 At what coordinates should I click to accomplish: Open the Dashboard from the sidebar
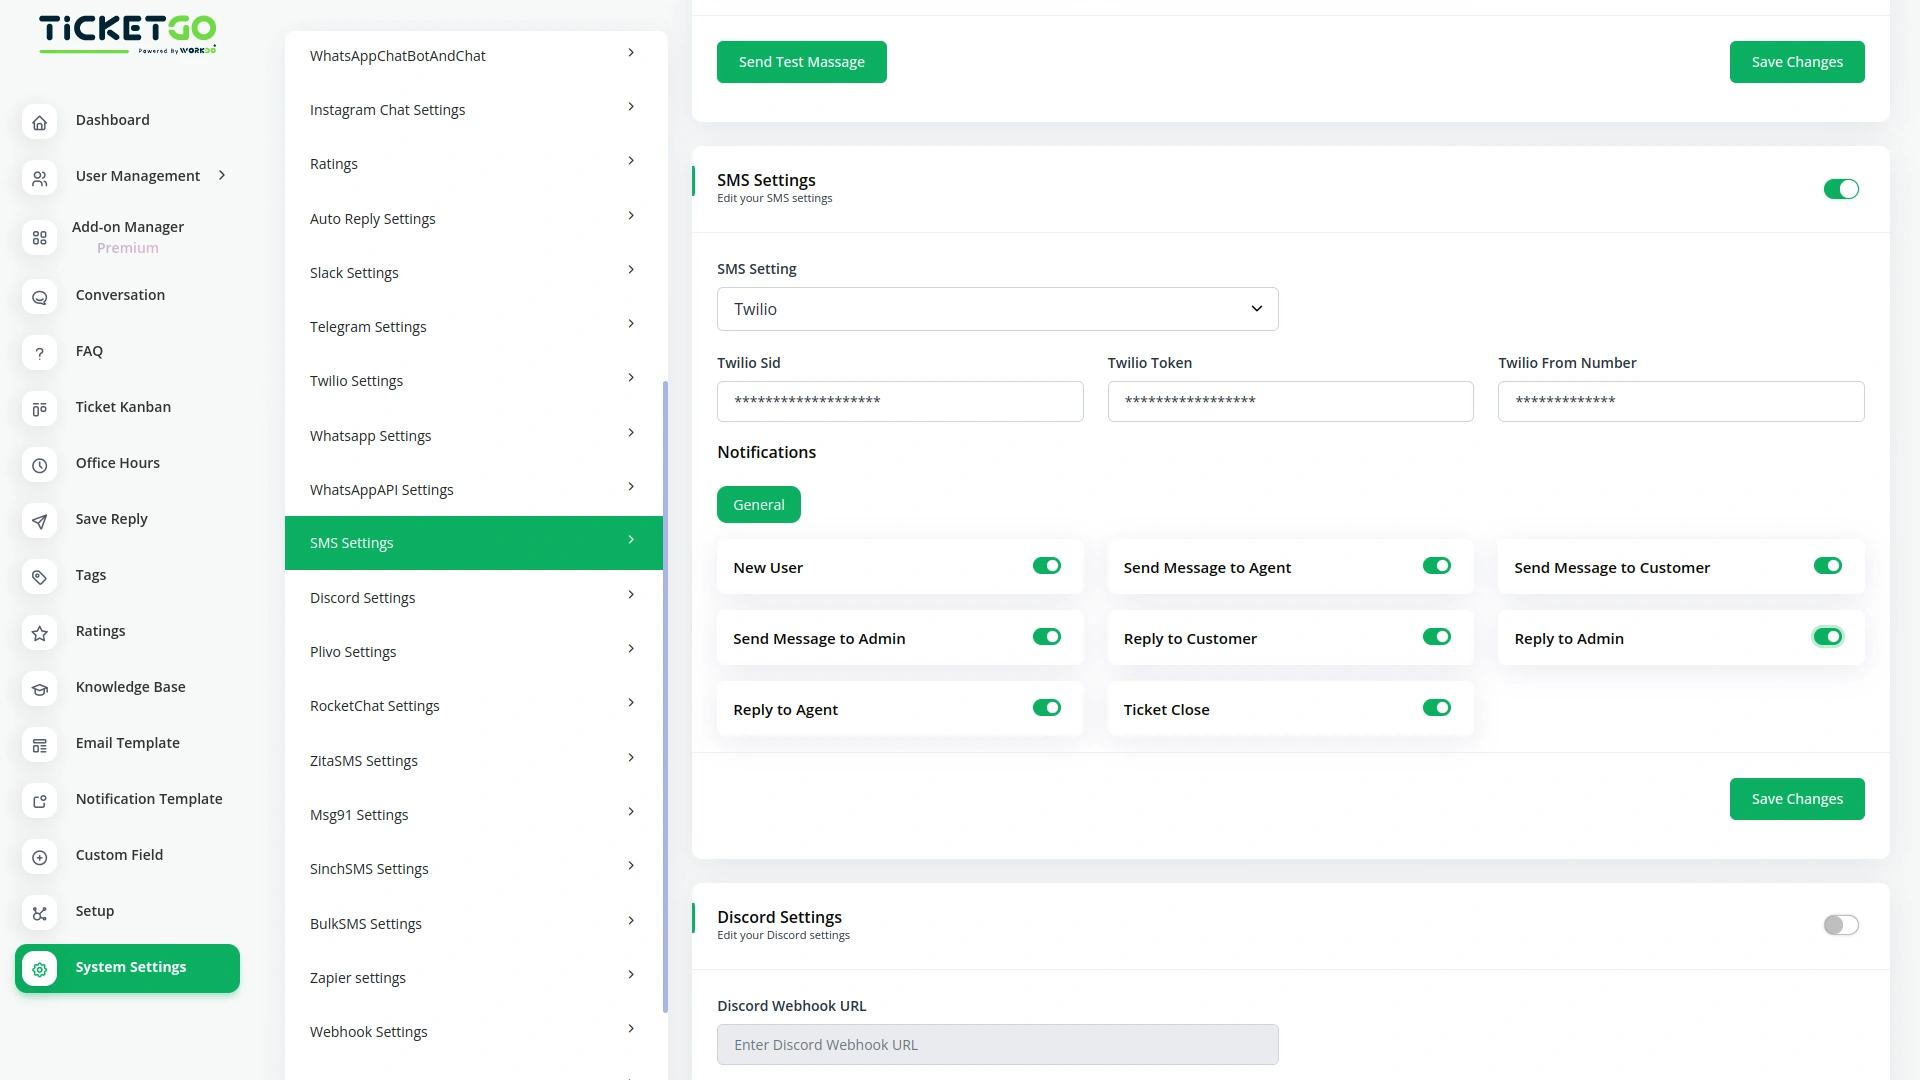tap(39, 122)
